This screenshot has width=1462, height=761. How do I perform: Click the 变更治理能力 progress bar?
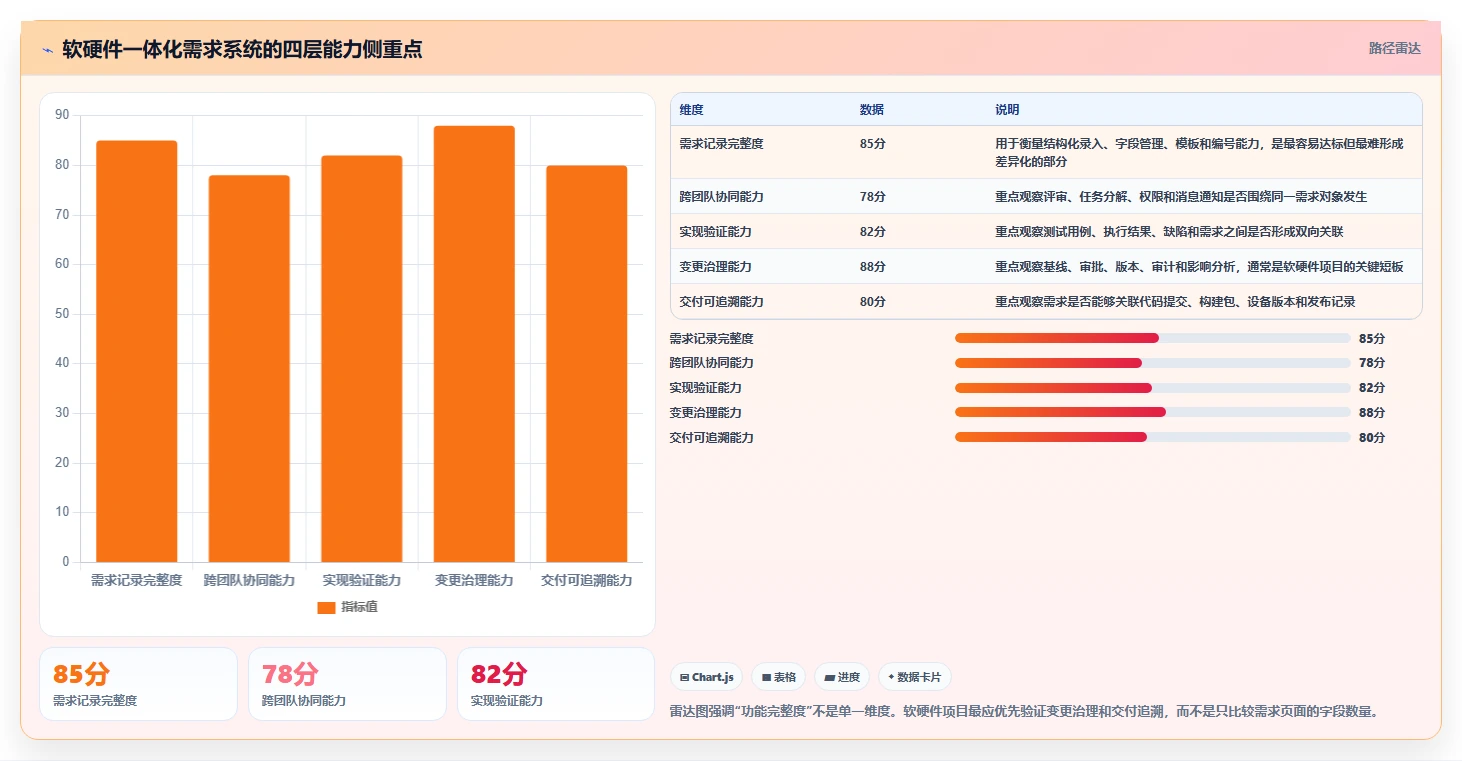coord(1152,412)
